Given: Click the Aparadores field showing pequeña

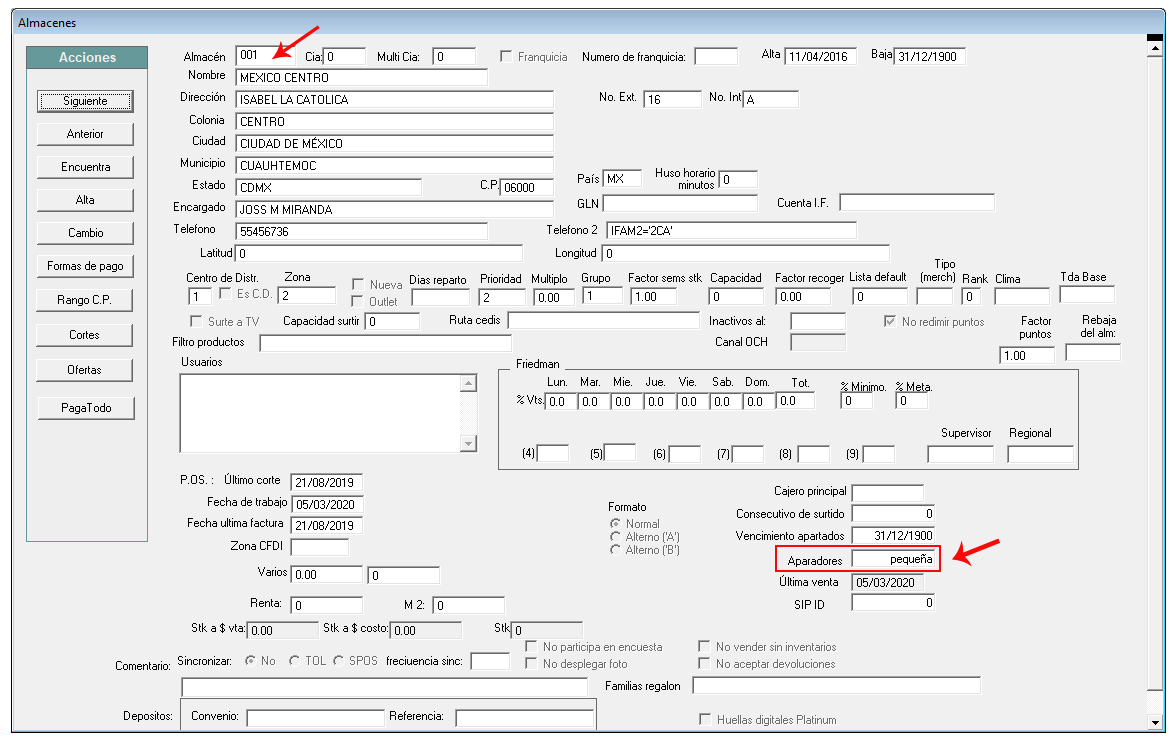Looking at the screenshot, I should pos(894,559).
